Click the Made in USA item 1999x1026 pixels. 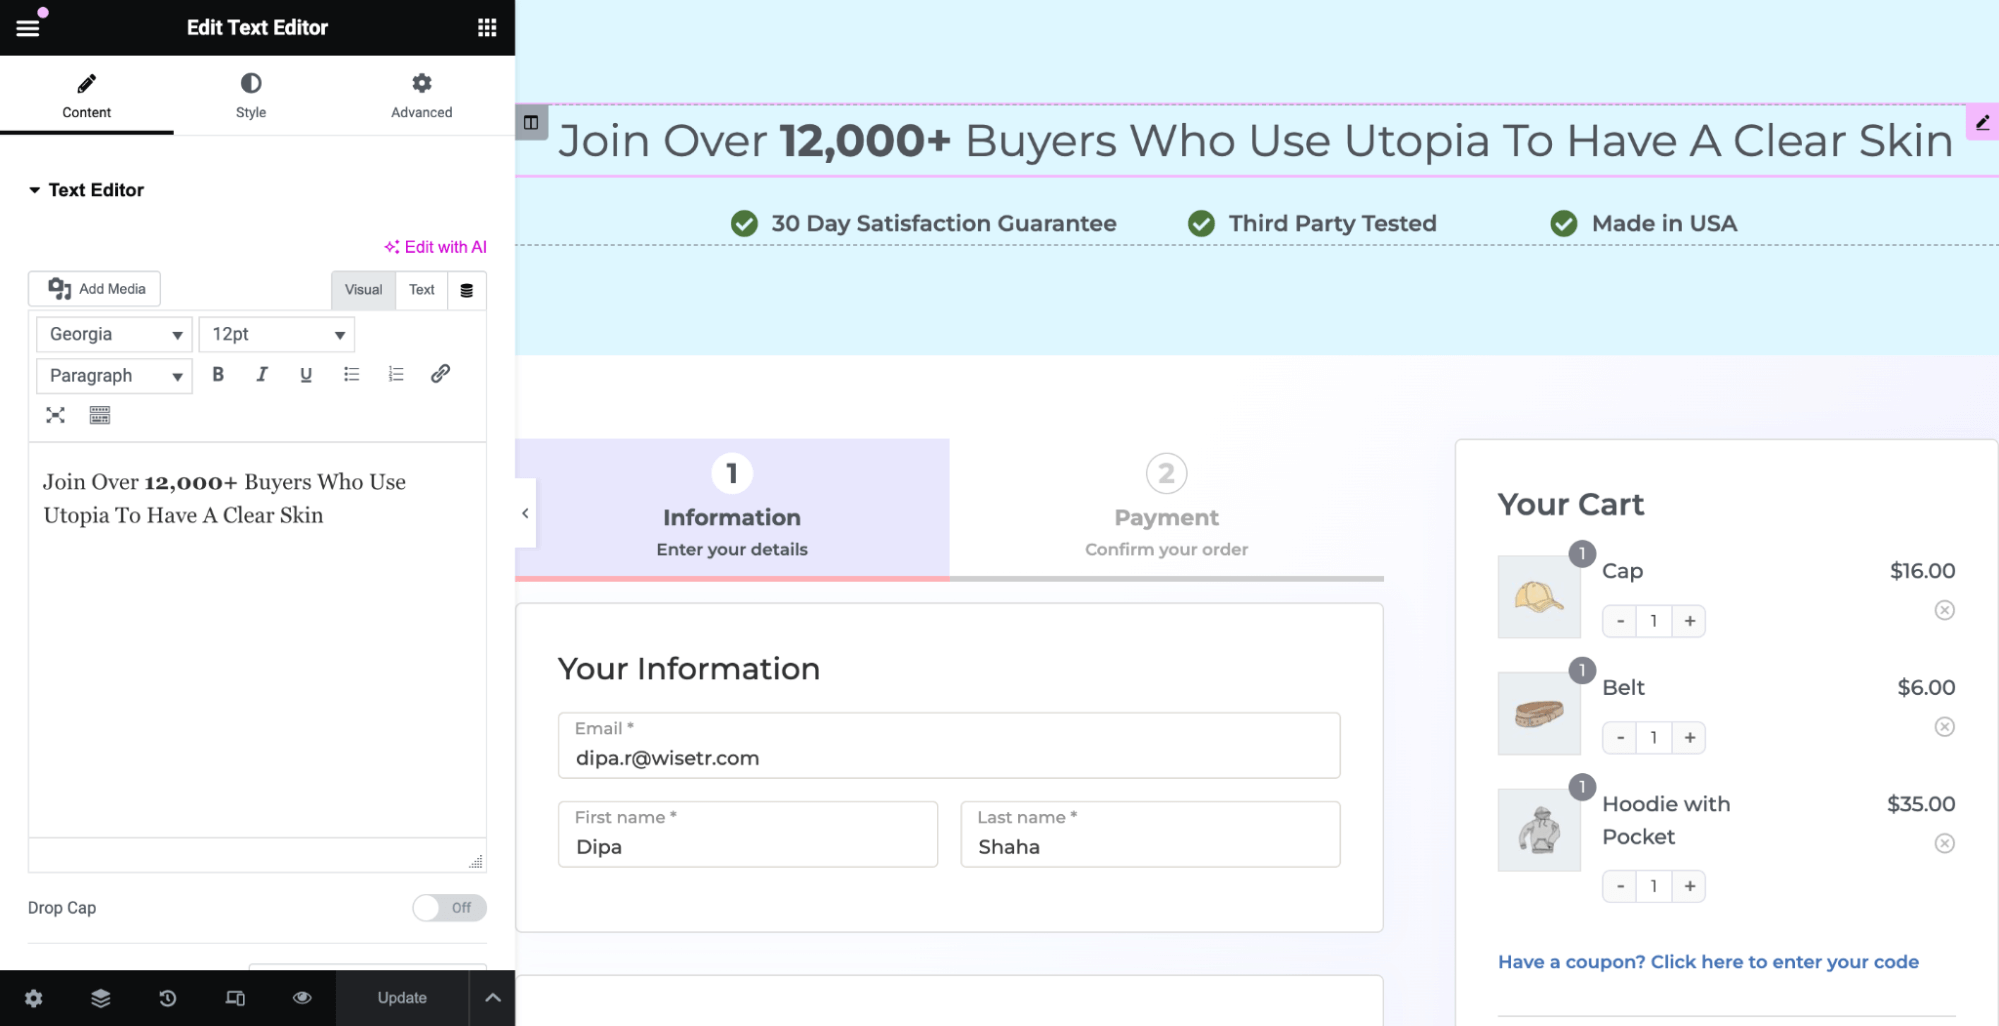coord(1644,223)
